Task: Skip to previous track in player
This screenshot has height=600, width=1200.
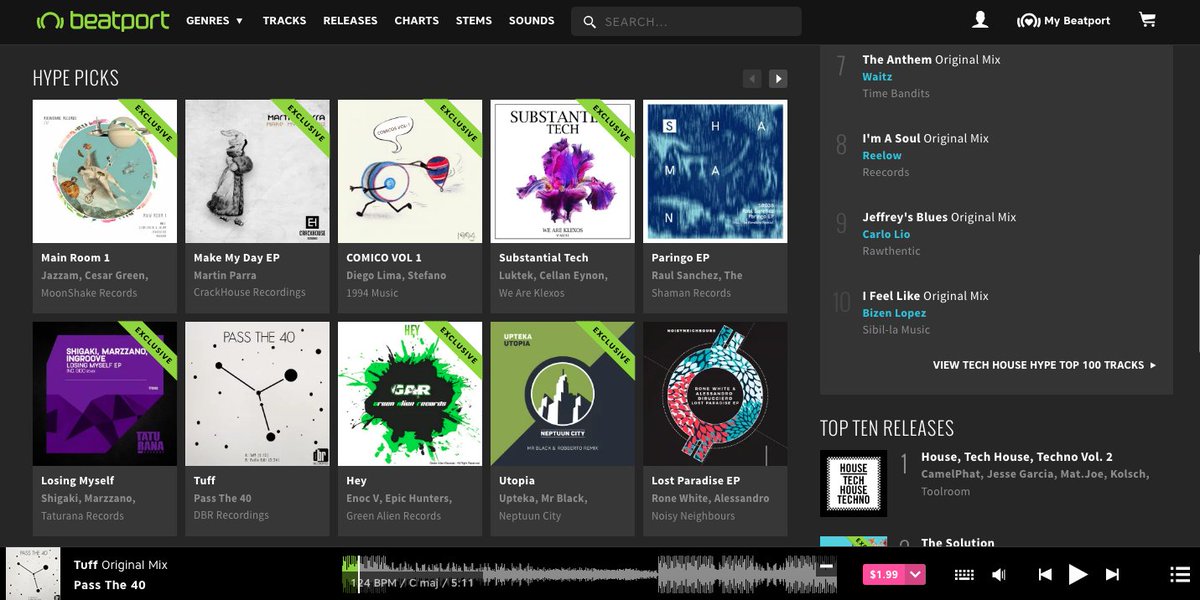Action: click(x=1045, y=574)
